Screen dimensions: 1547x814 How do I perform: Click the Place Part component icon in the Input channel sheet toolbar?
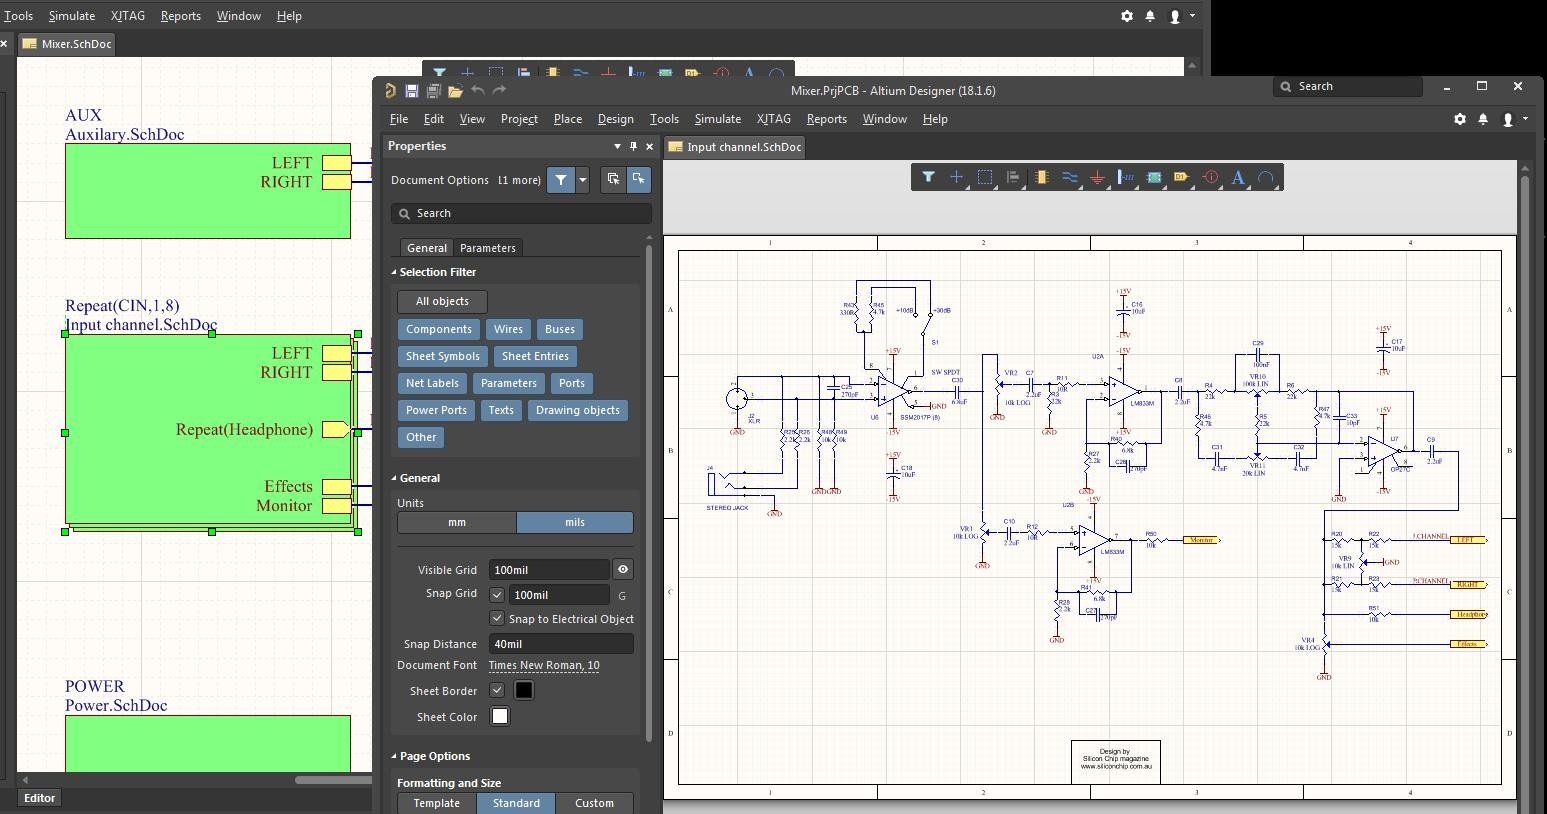(x=1041, y=178)
